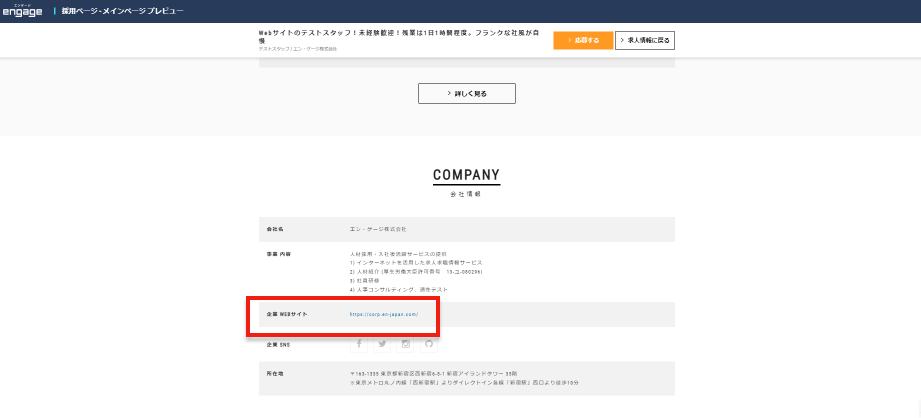Click the orange 応募する apply button

coord(583,41)
